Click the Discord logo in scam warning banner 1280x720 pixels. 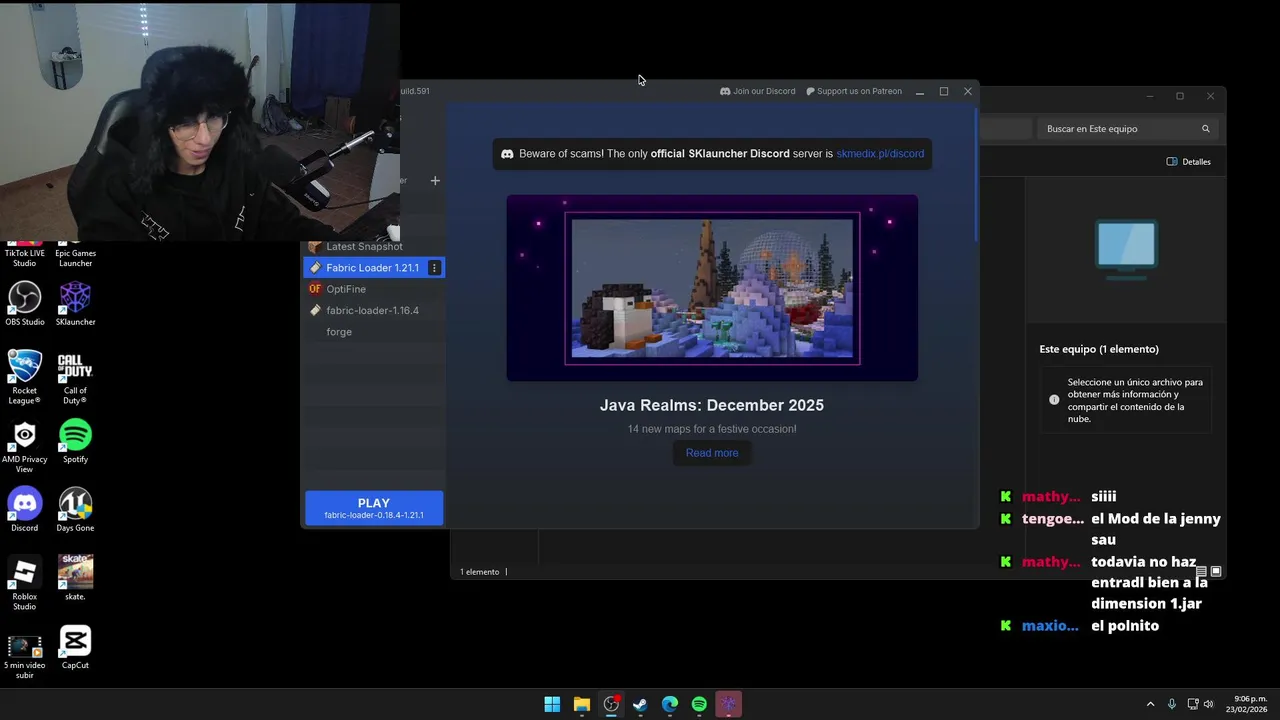507,154
